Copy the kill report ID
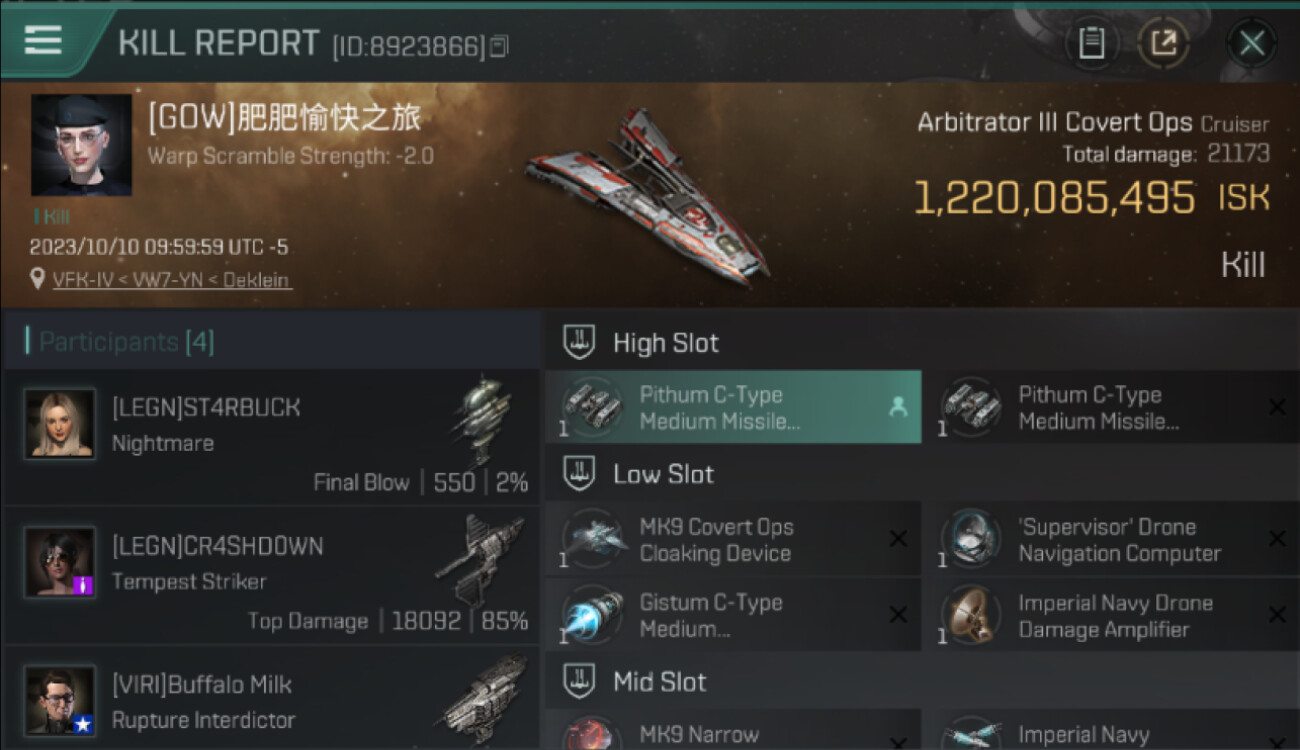1300x750 pixels. tap(499, 46)
